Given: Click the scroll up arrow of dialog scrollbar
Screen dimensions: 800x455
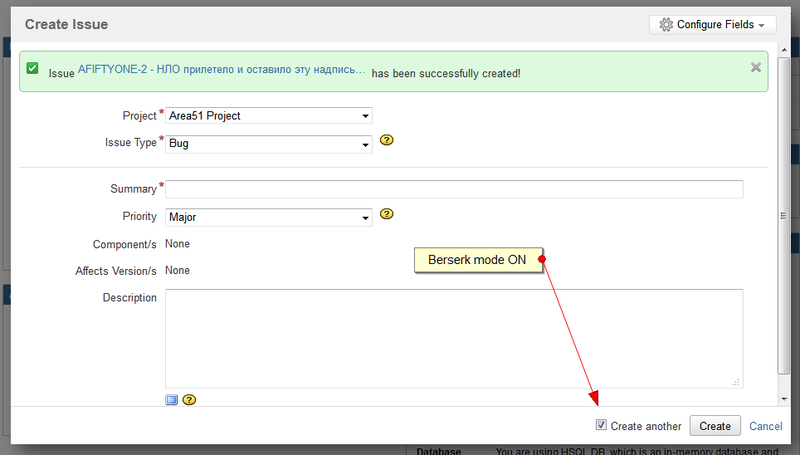Looking at the screenshot, I should 784,50.
